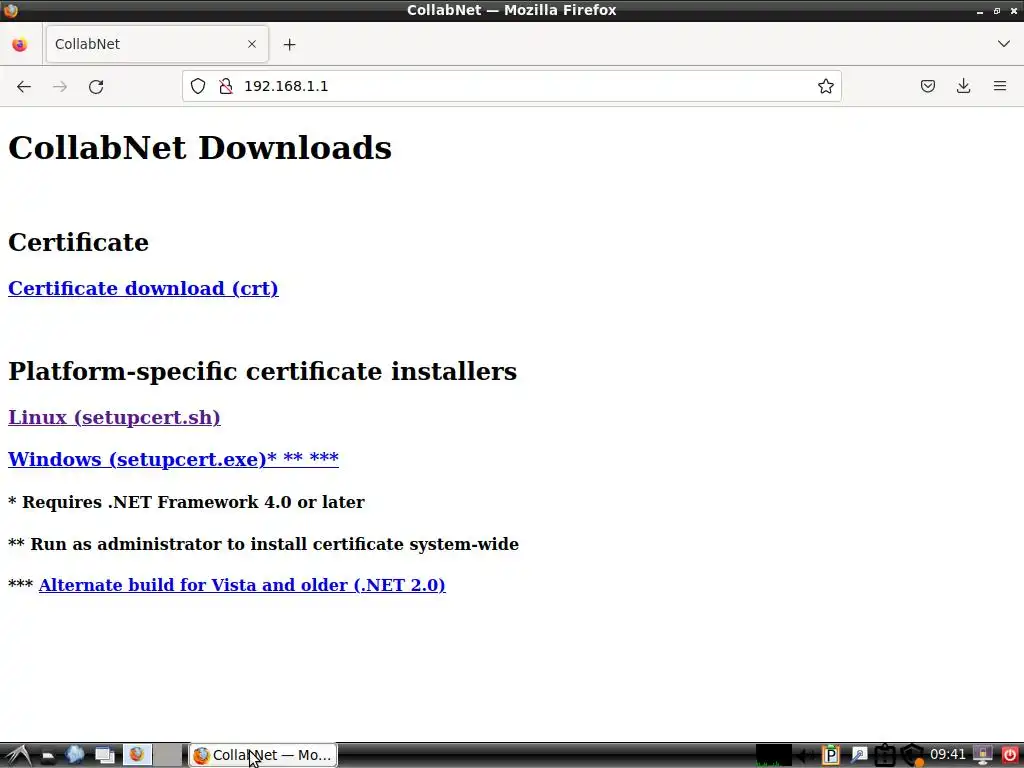Open the CPU usage monitor graph

tap(774, 755)
